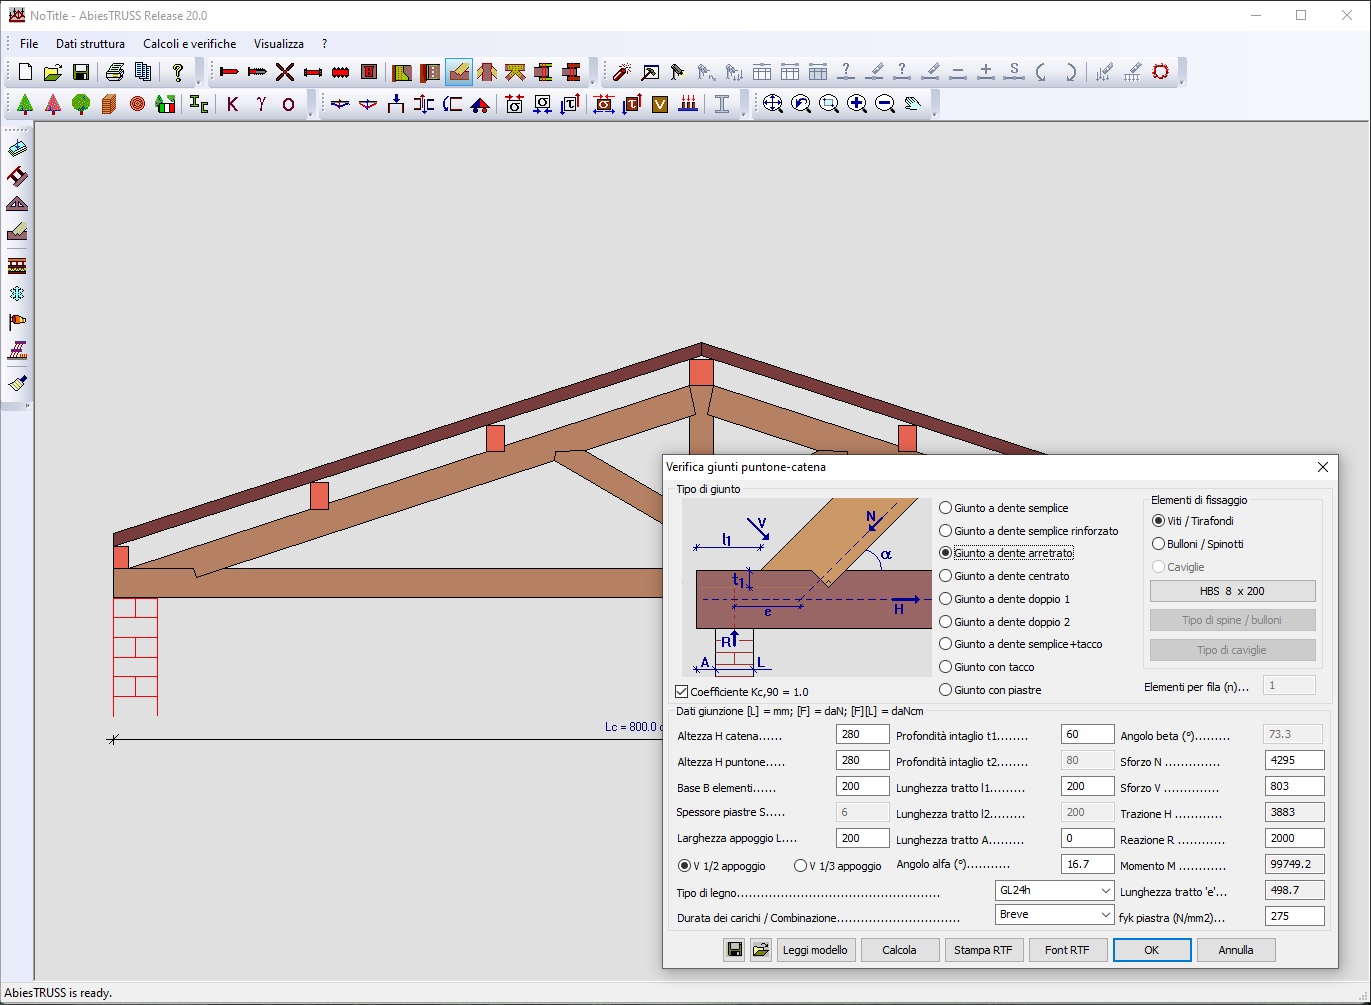This screenshot has height=1005, width=1371.
Task: Click the red ring icon in top toolbar
Action: coord(1161,72)
